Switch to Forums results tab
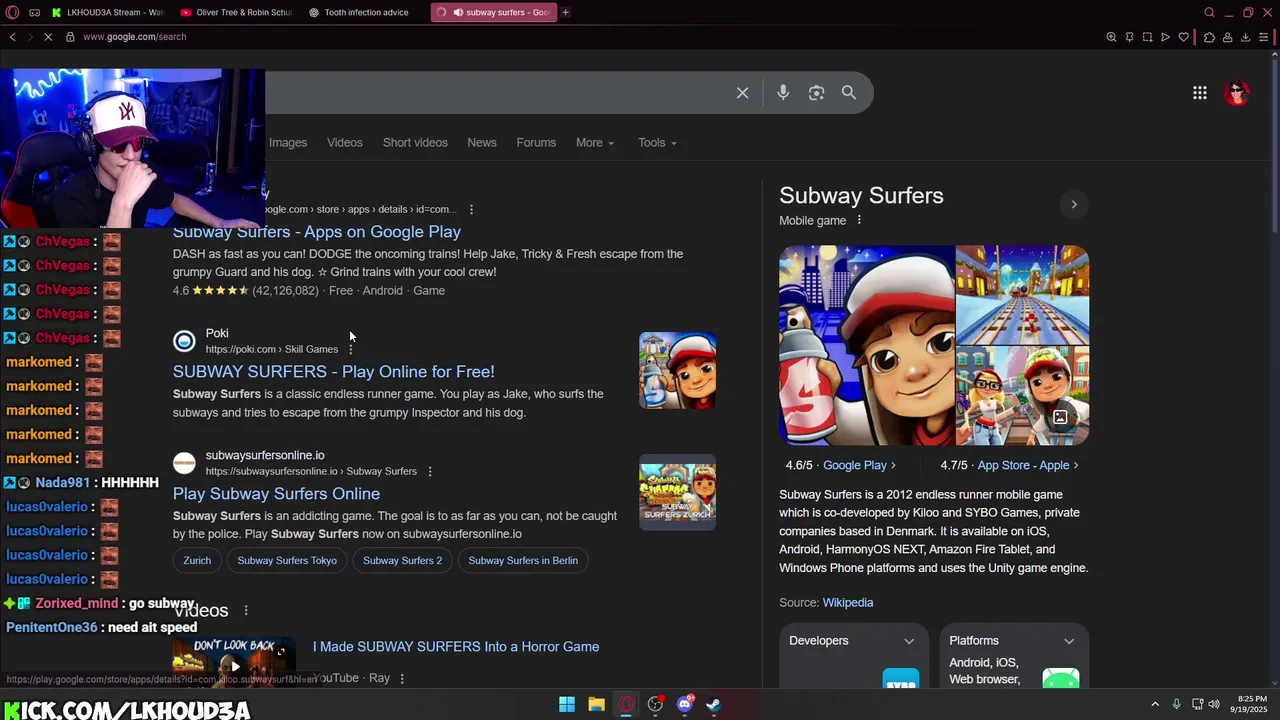Screen dimensions: 1280x720 [x=536, y=143]
